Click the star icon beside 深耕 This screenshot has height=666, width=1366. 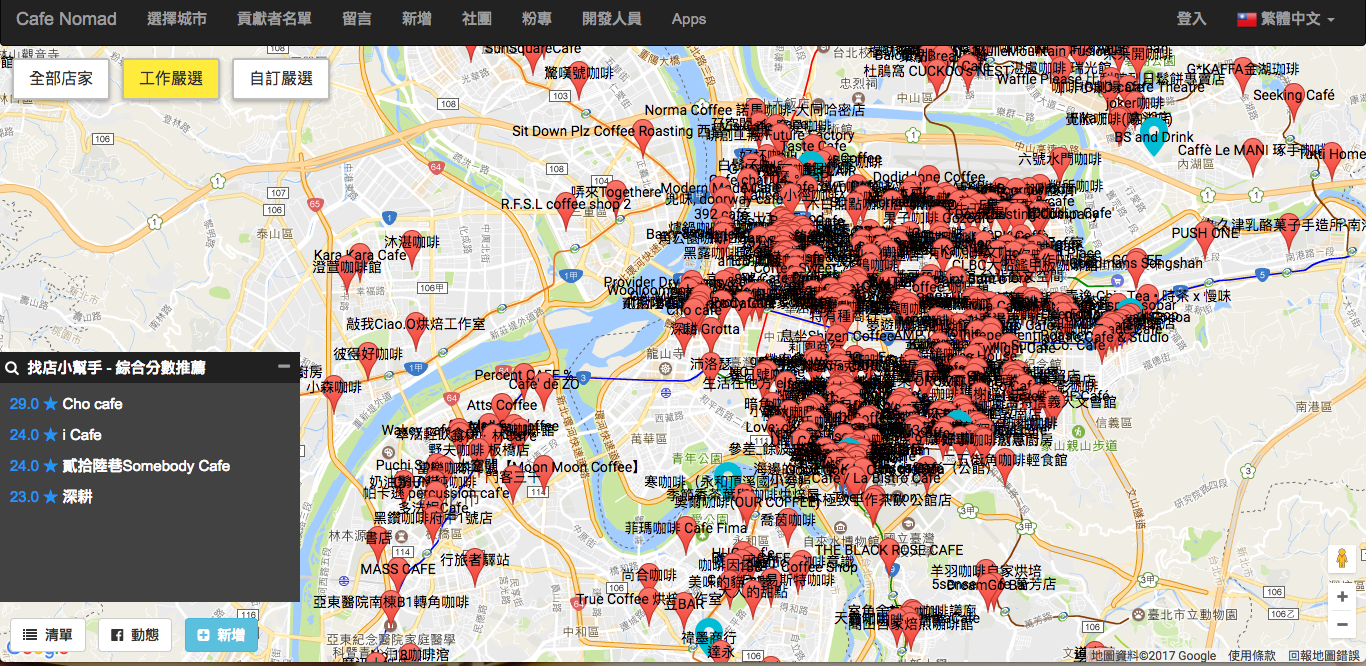[51, 497]
